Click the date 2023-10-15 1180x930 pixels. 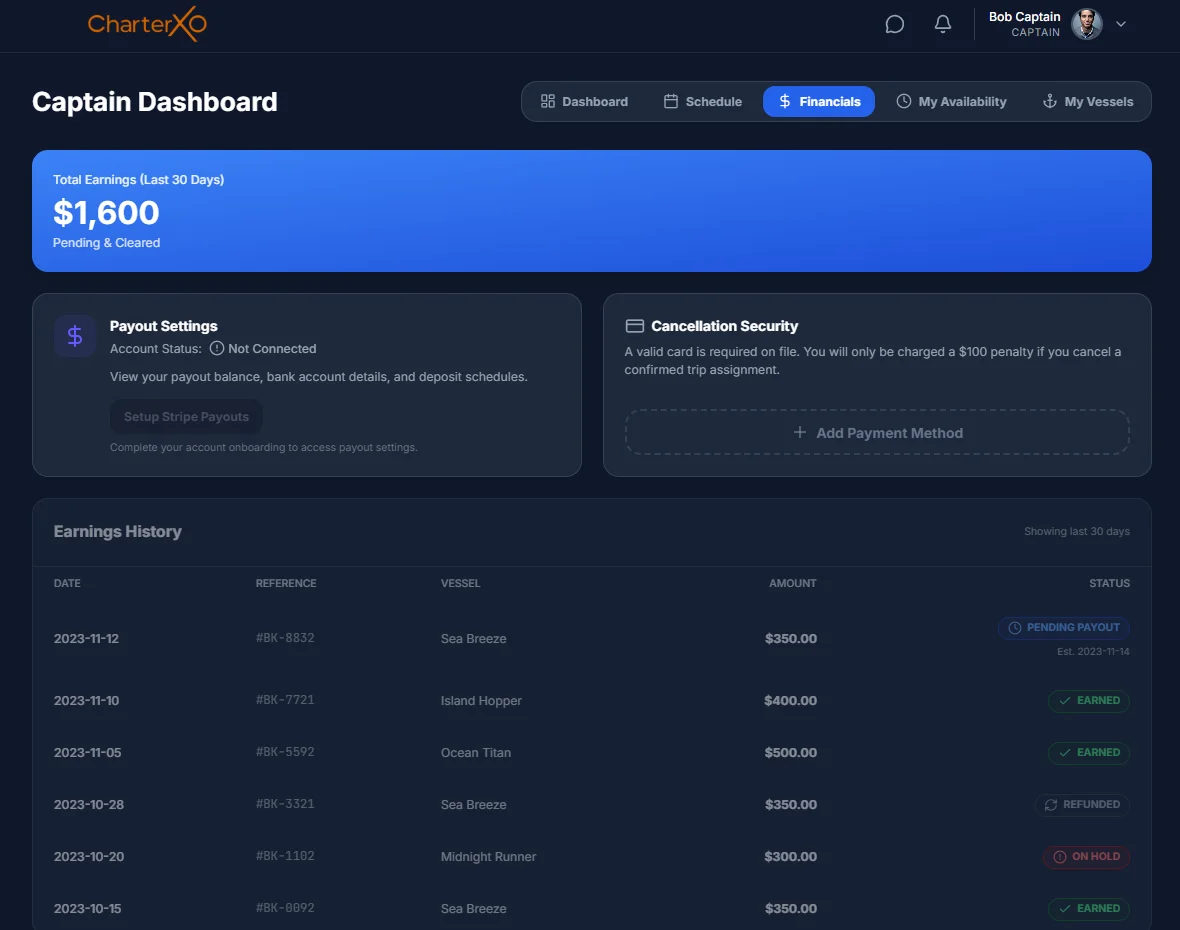87,908
